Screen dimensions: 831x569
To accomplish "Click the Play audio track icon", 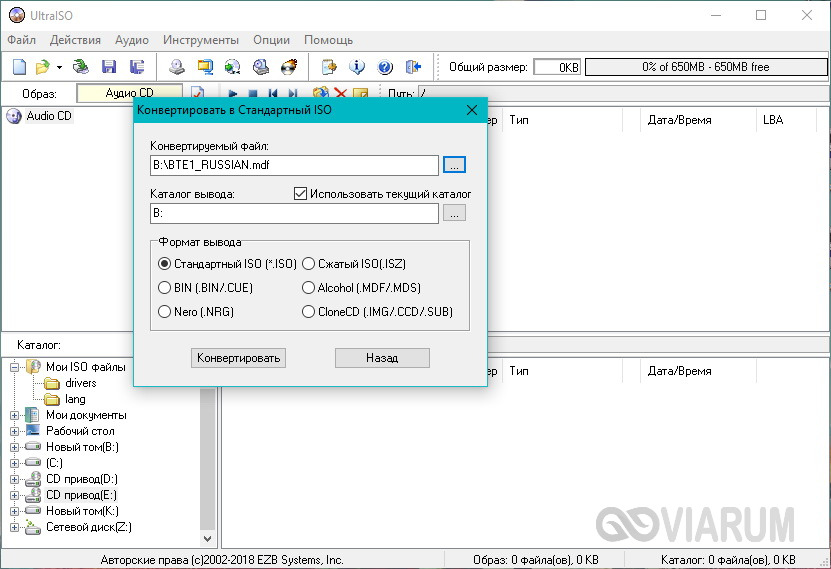I will pyautogui.click(x=233, y=94).
